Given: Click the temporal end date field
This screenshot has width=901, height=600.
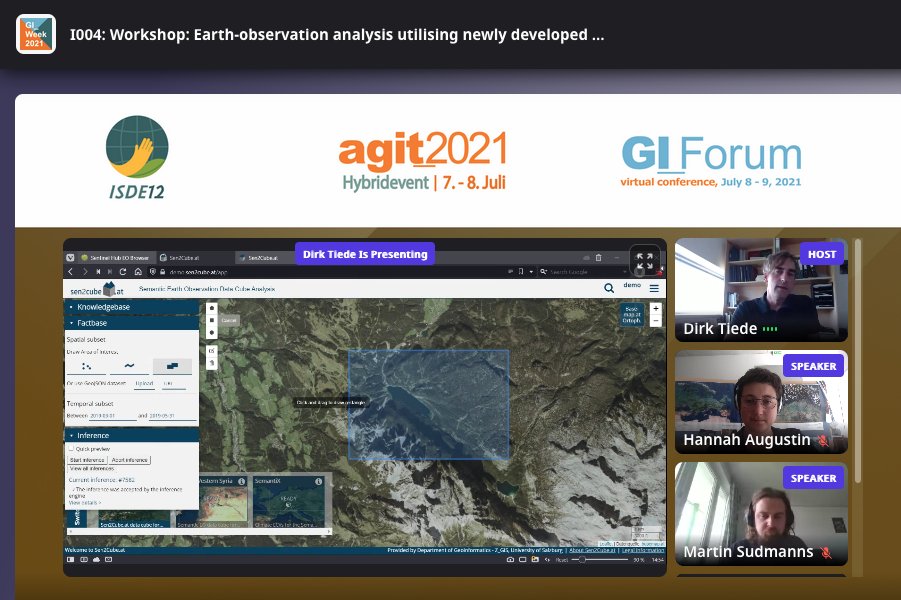Looking at the screenshot, I should pyautogui.click(x=172, y=416).
